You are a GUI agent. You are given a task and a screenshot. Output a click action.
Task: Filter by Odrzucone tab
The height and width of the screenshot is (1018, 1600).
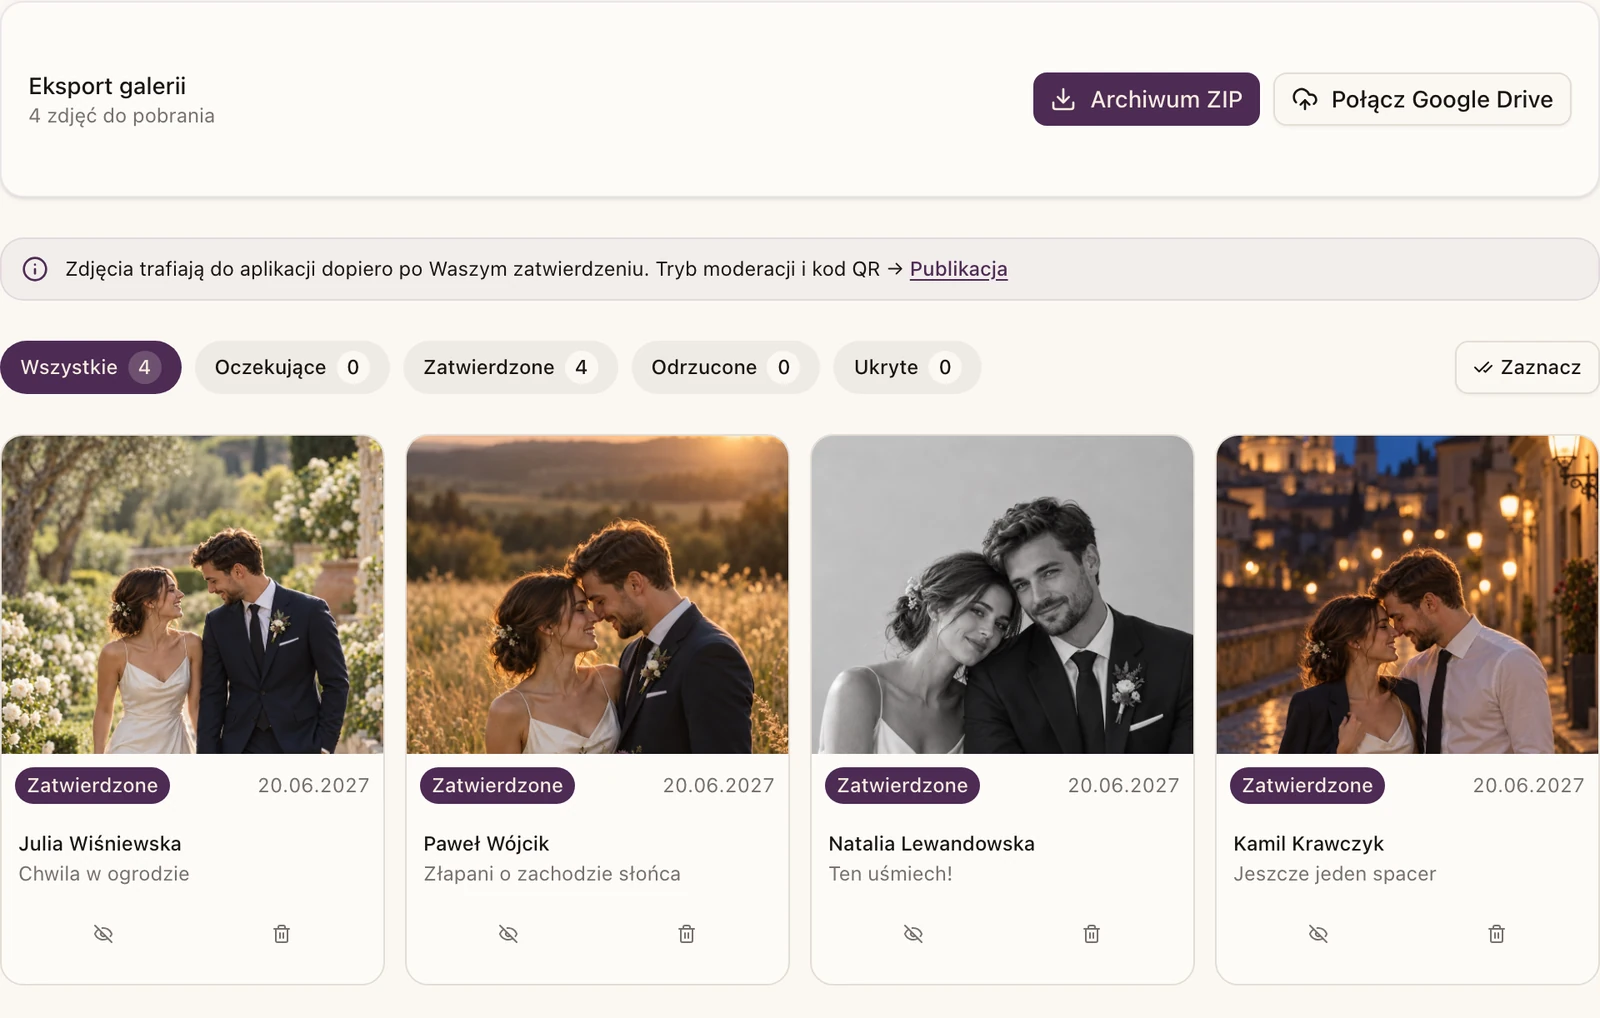point(725,367)
